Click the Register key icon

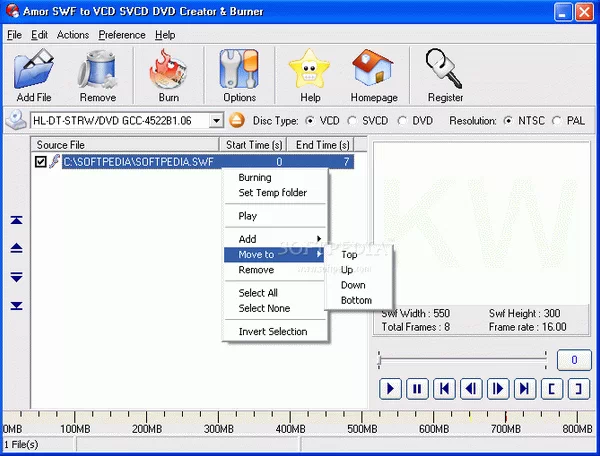point(444,69)
